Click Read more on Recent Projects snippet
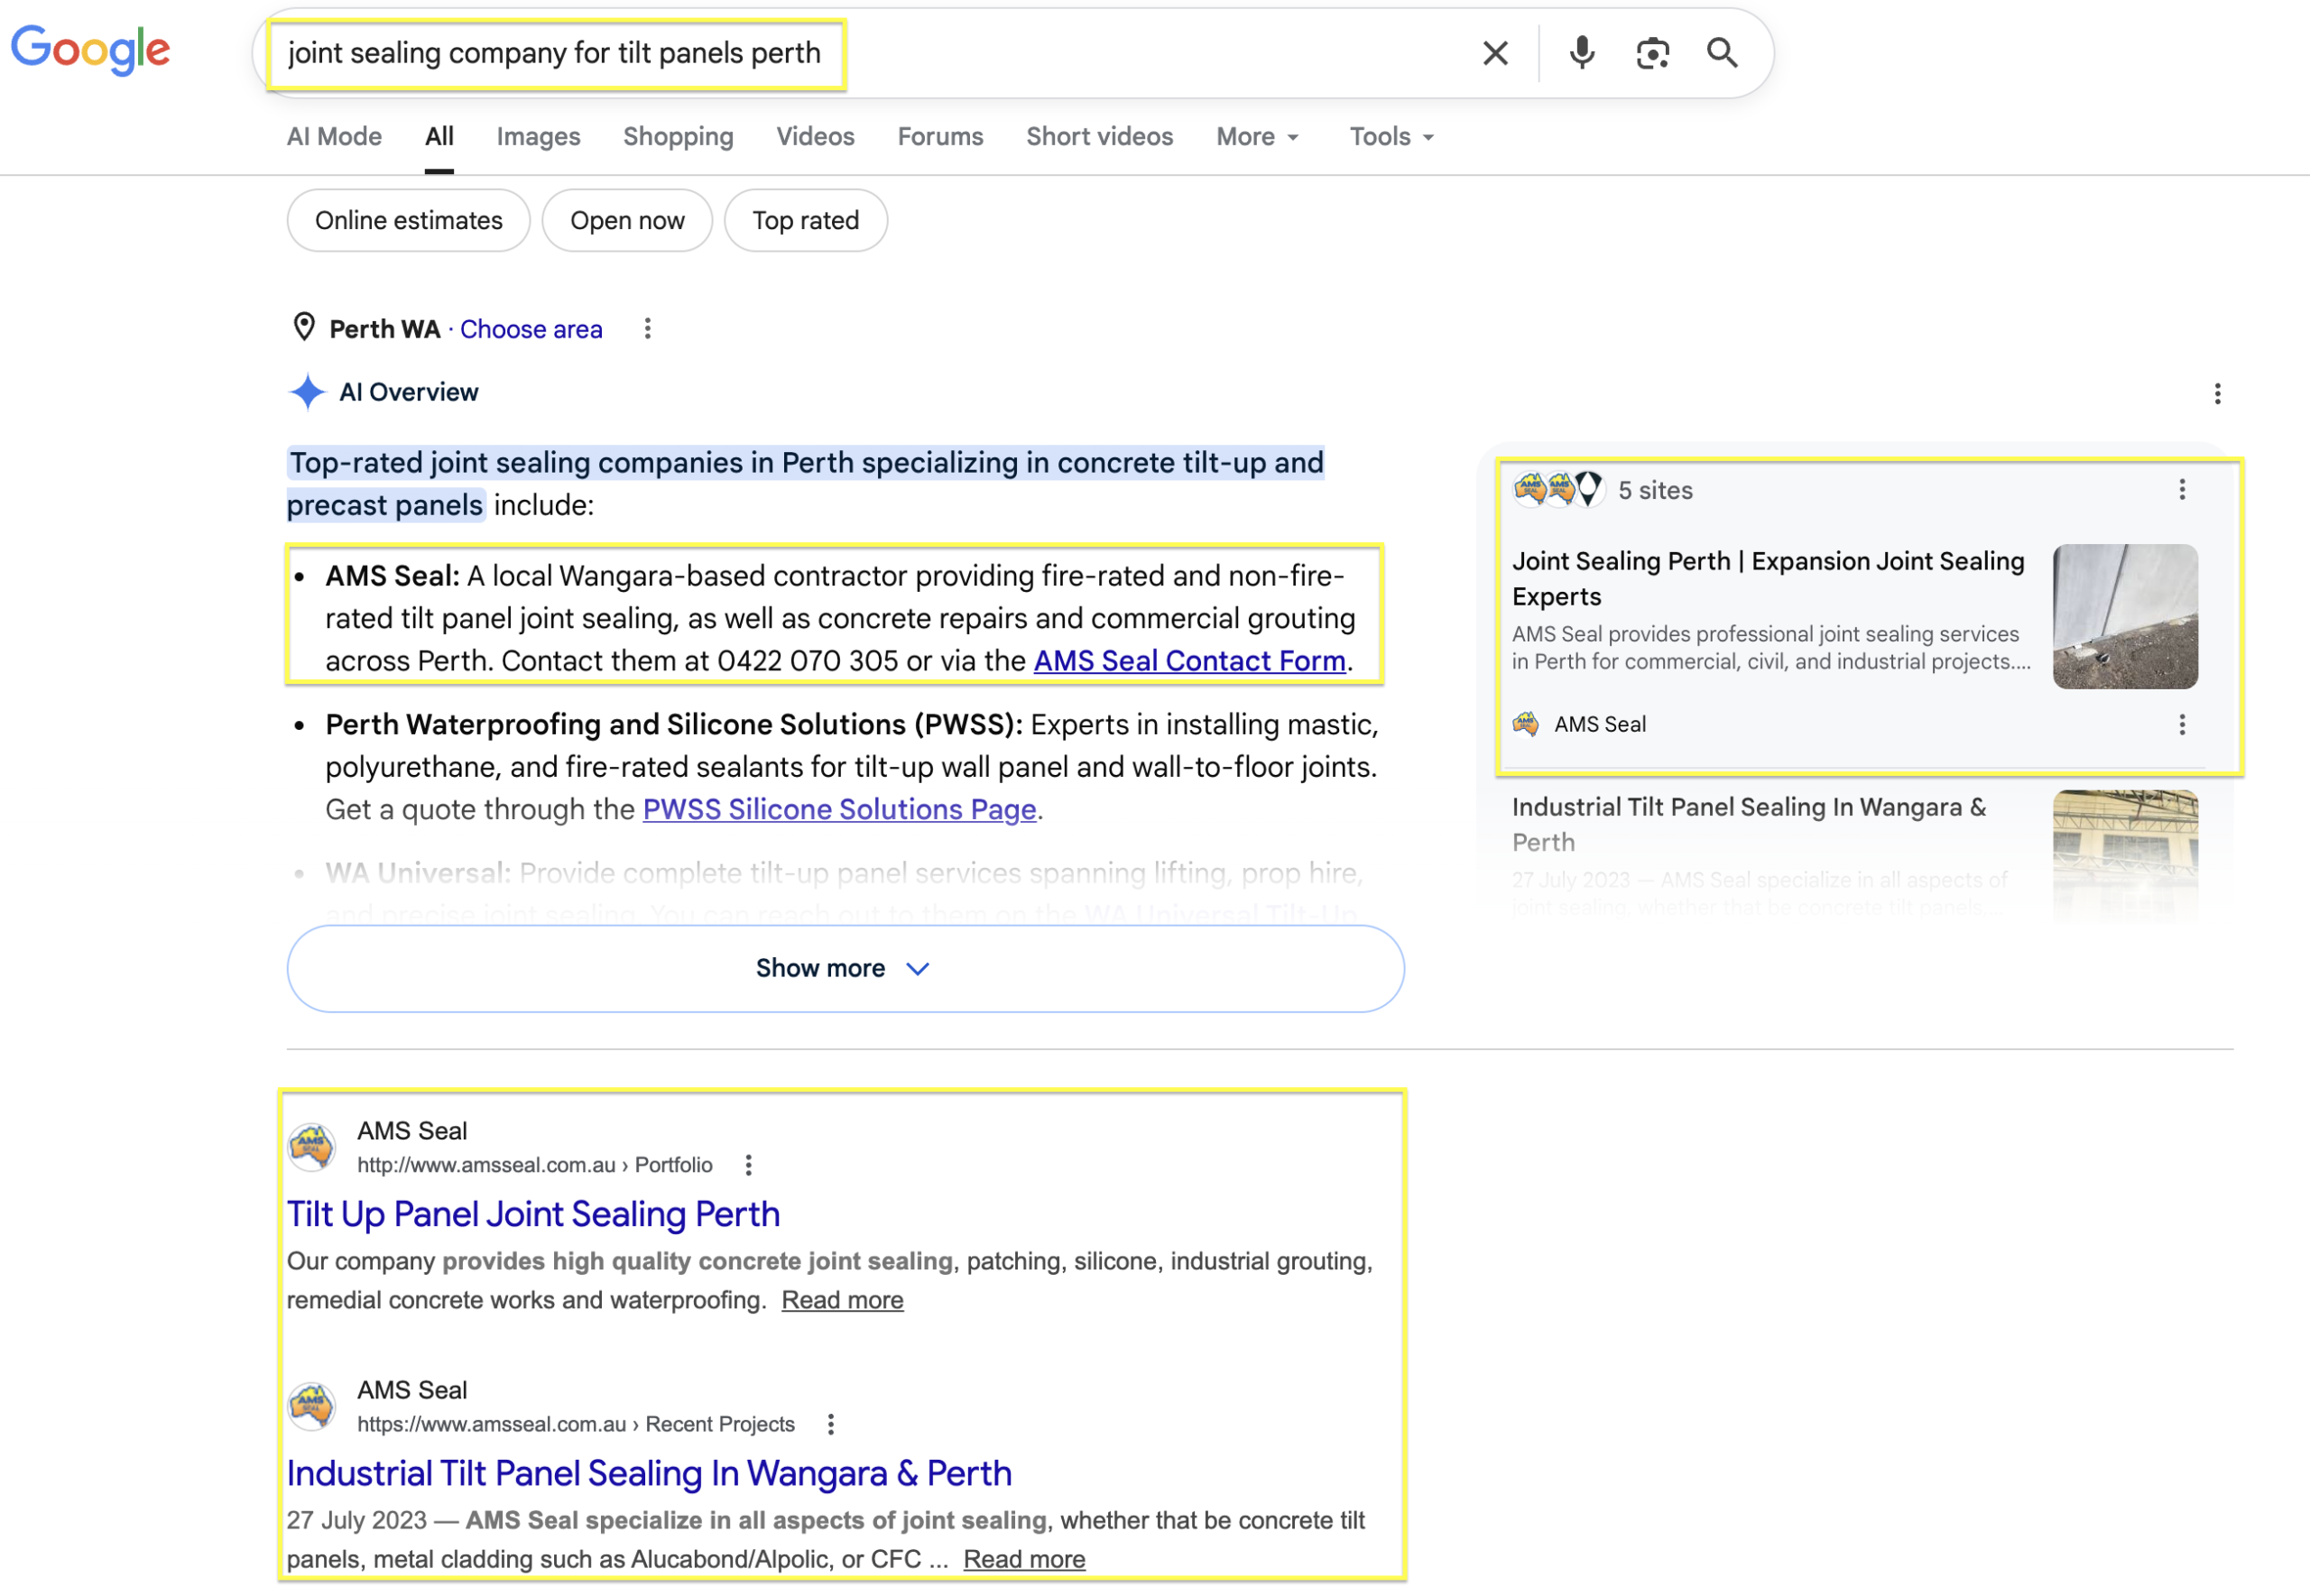Screen dimensions: 2310x1596 1024,1559
